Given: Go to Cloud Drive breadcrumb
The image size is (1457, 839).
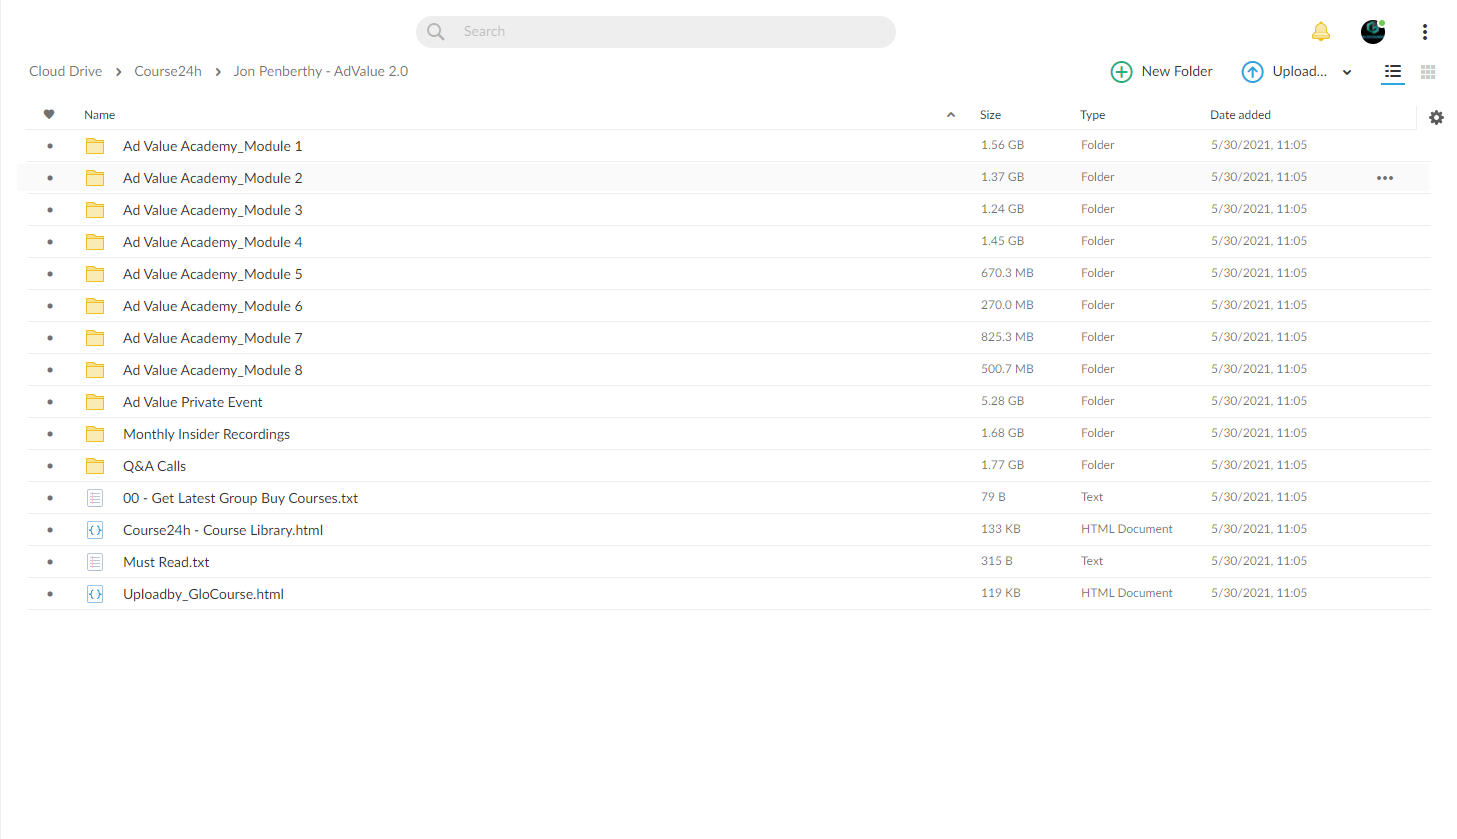Looking at the screenshot, I should click(65, 71).
